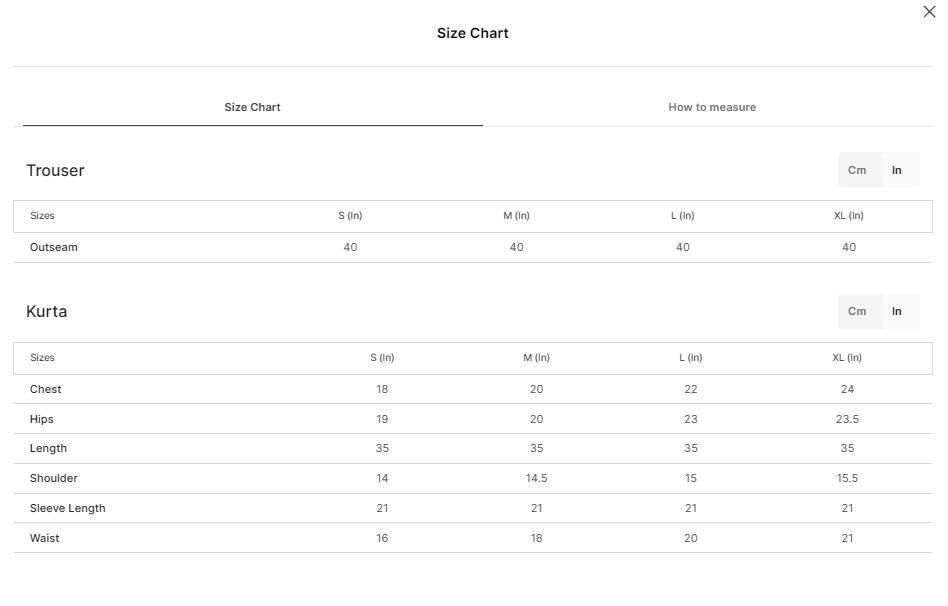Switch to the How to measure tab

click(x=712, y=107)
